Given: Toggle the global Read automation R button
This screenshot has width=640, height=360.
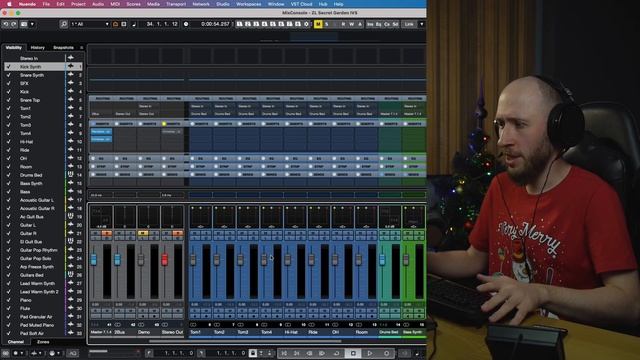Looking at the screenshot, I should [343, 24].
